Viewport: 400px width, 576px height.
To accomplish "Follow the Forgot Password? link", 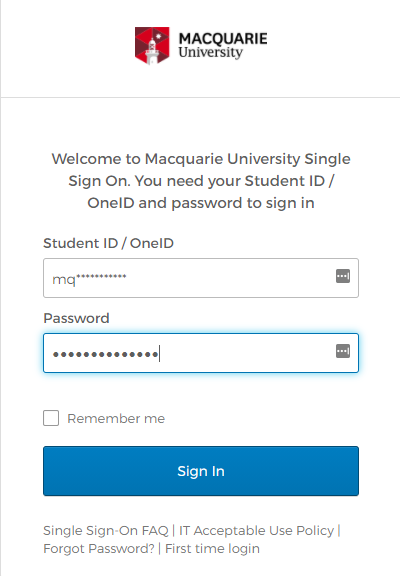I will (99, 548).
